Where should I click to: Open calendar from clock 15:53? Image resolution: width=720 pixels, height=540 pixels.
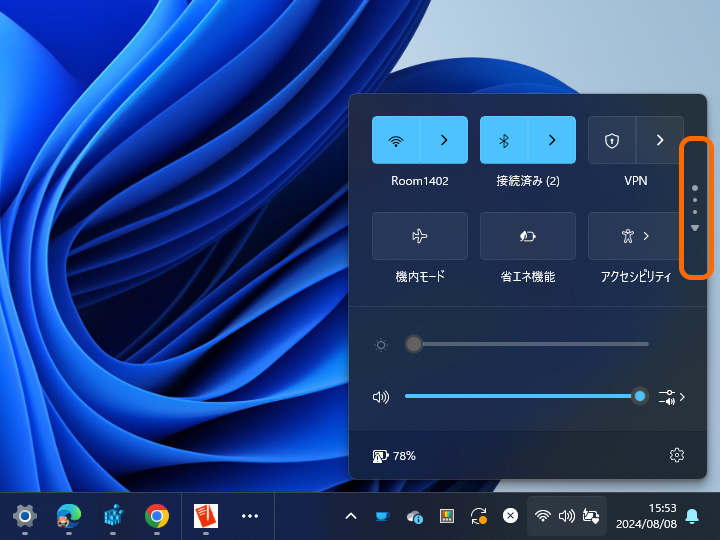[646, 516]
